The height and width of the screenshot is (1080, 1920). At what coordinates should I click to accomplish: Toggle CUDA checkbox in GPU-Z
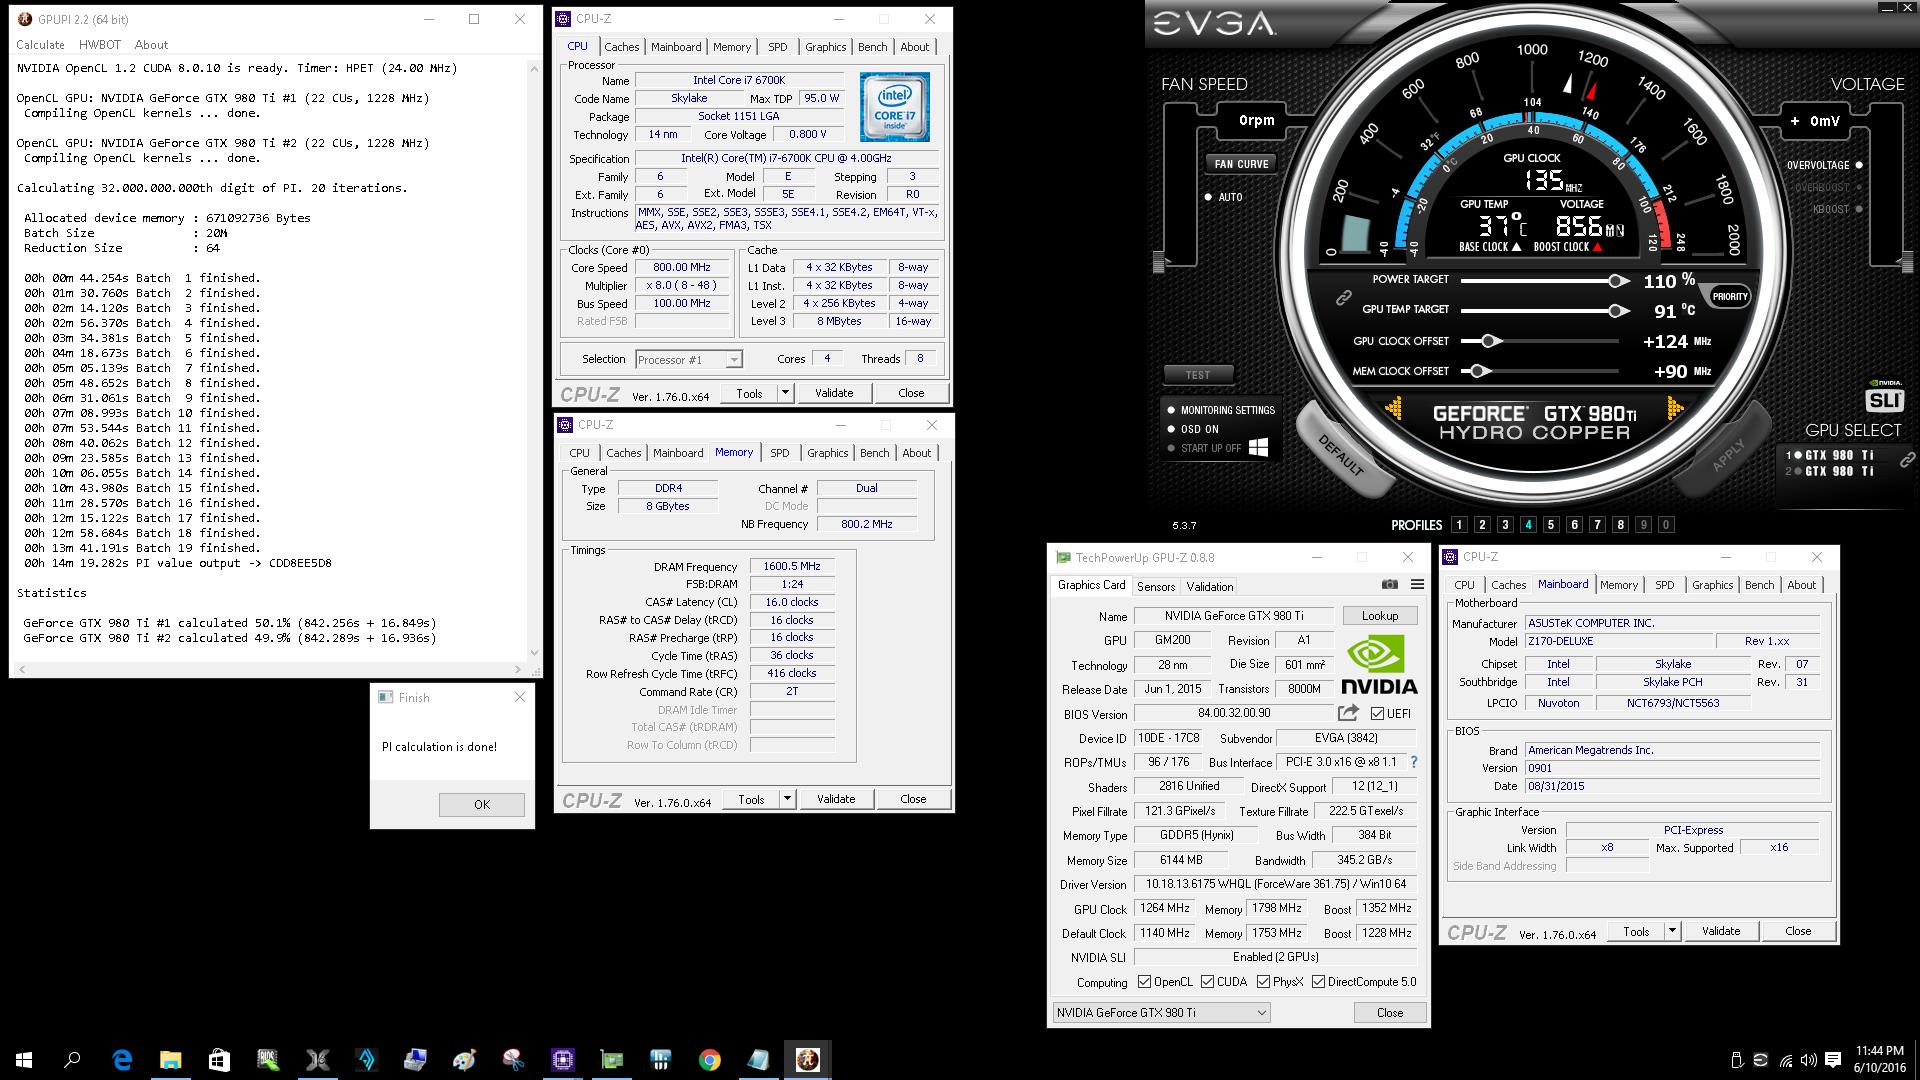[1207, 982]
